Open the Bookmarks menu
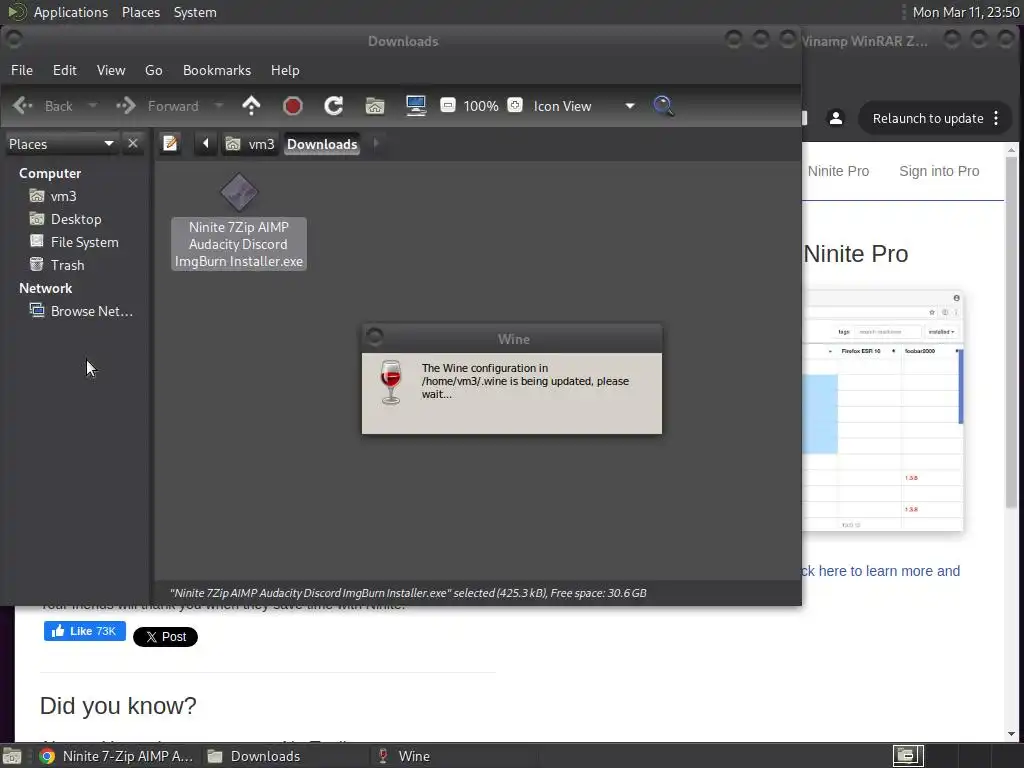The height and width of the screenshot is (768, 1024). point(217,71)
